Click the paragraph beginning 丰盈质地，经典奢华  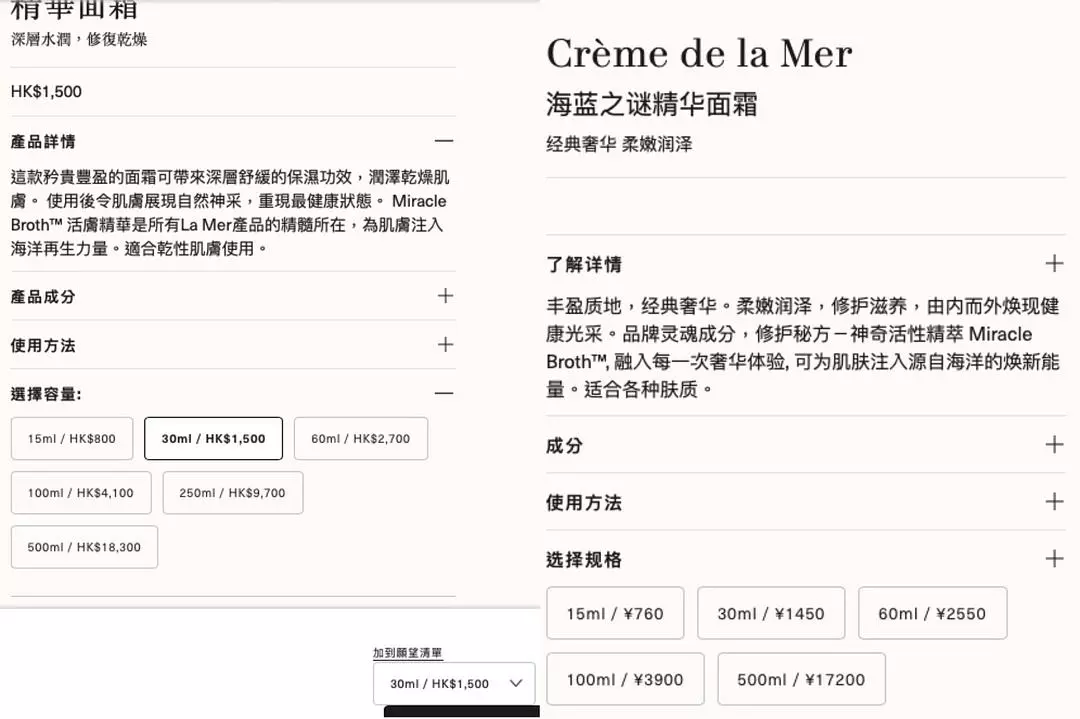(x=802, y=348)
